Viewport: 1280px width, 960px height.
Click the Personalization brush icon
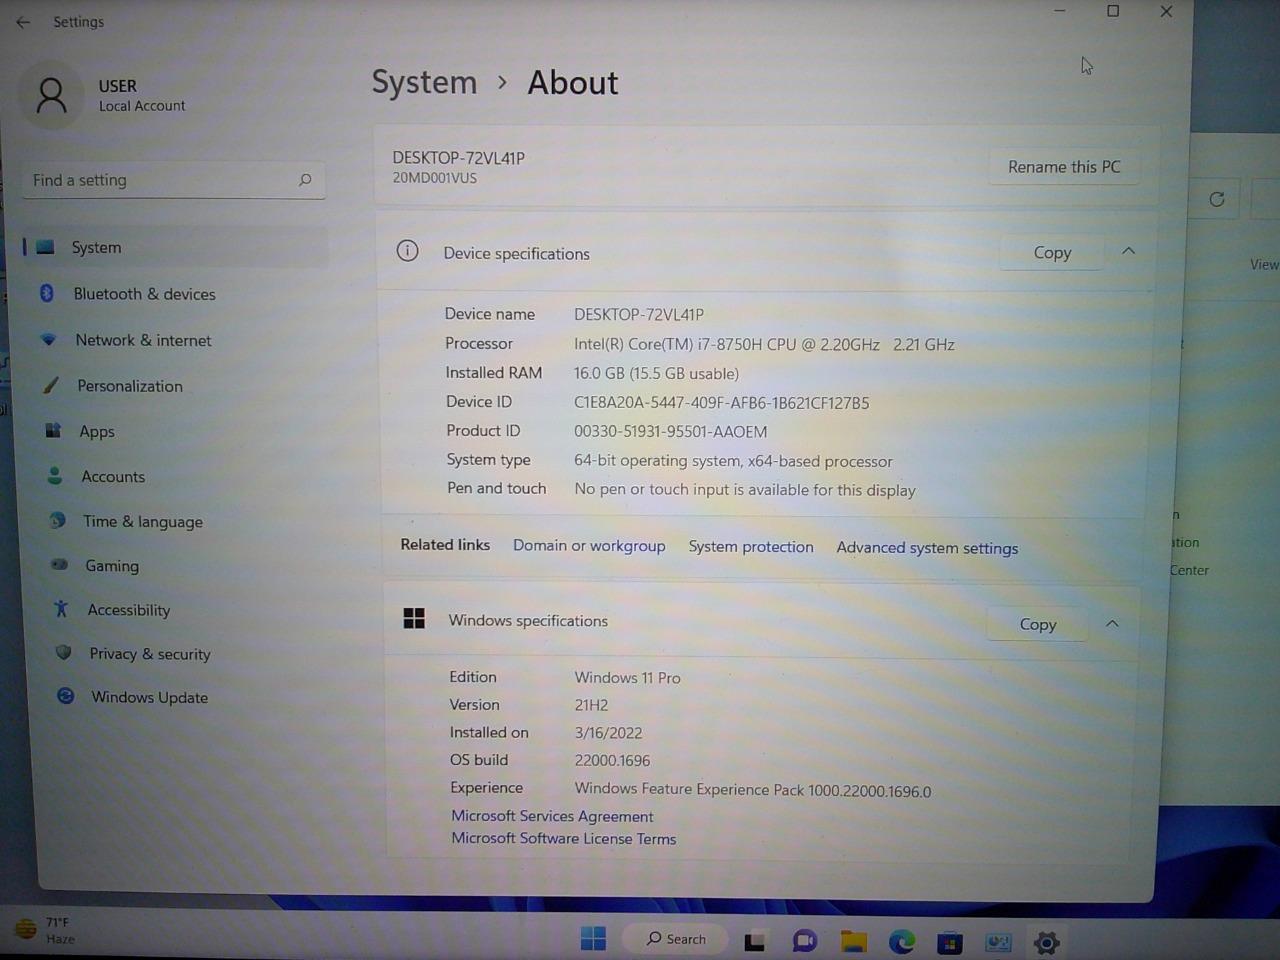51,385
